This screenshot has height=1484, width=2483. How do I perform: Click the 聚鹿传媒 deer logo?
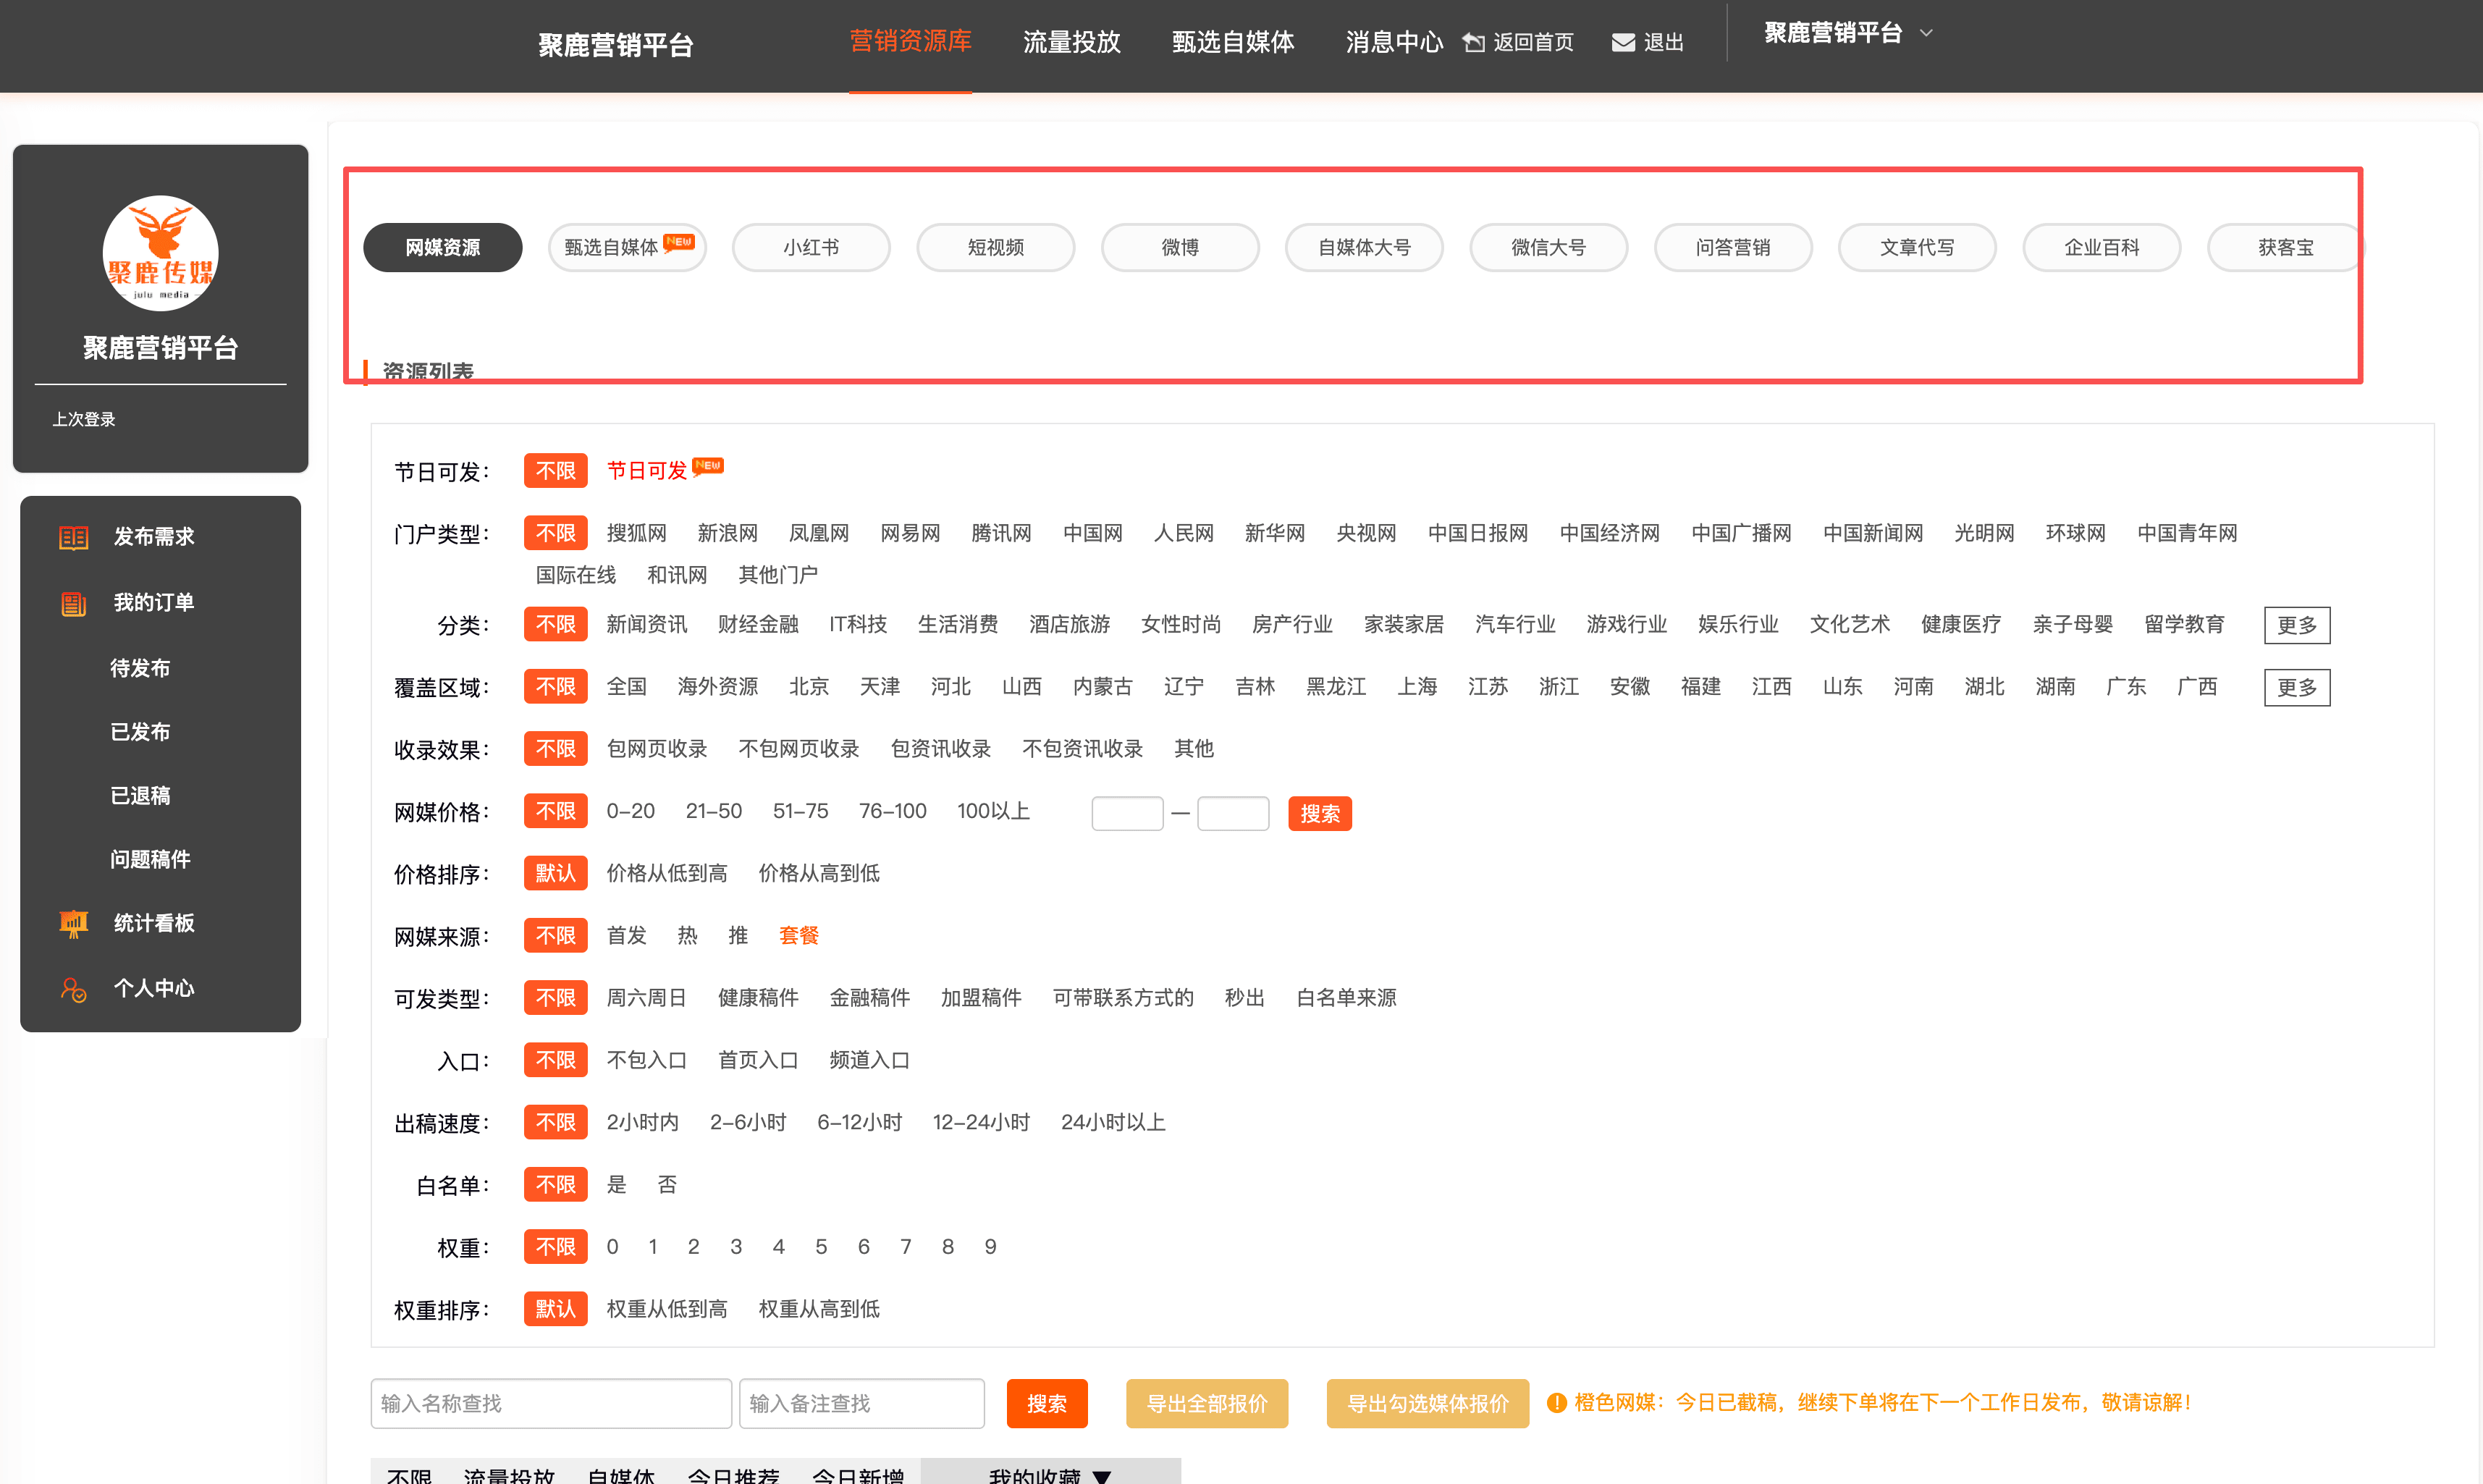(160, 252)
